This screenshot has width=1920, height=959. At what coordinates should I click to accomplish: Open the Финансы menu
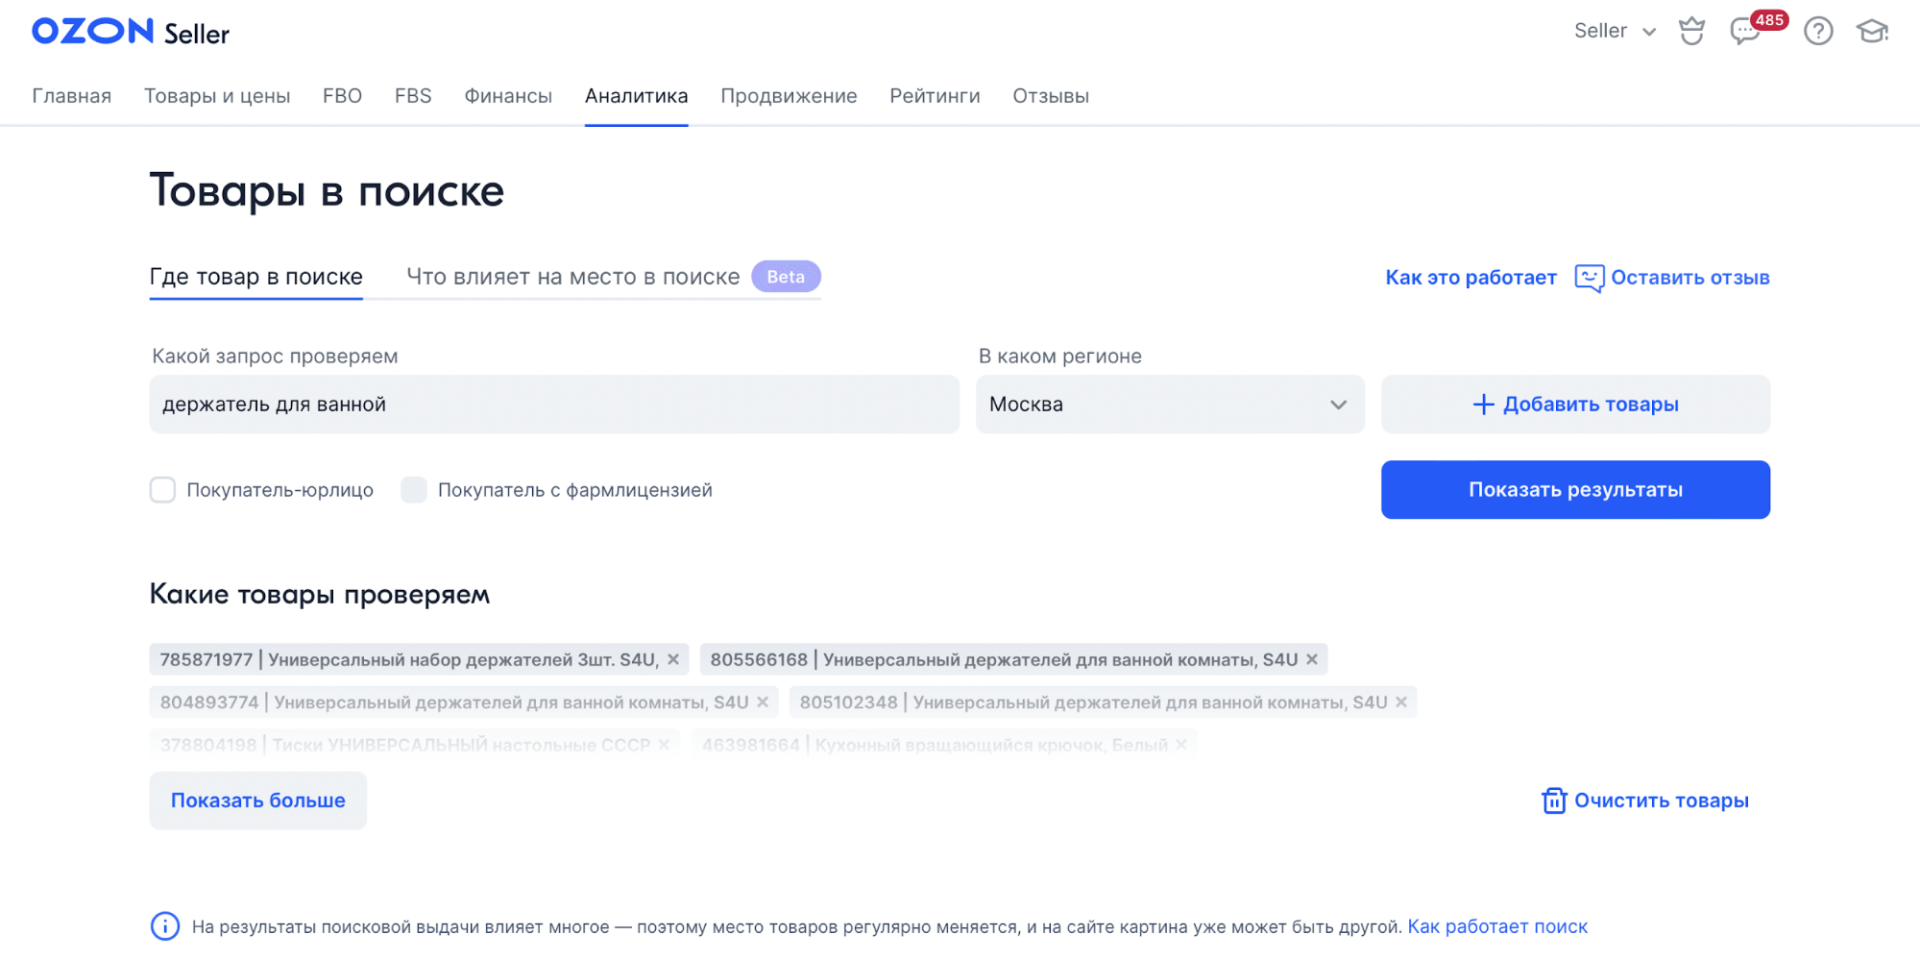click(x=508, y=96)
